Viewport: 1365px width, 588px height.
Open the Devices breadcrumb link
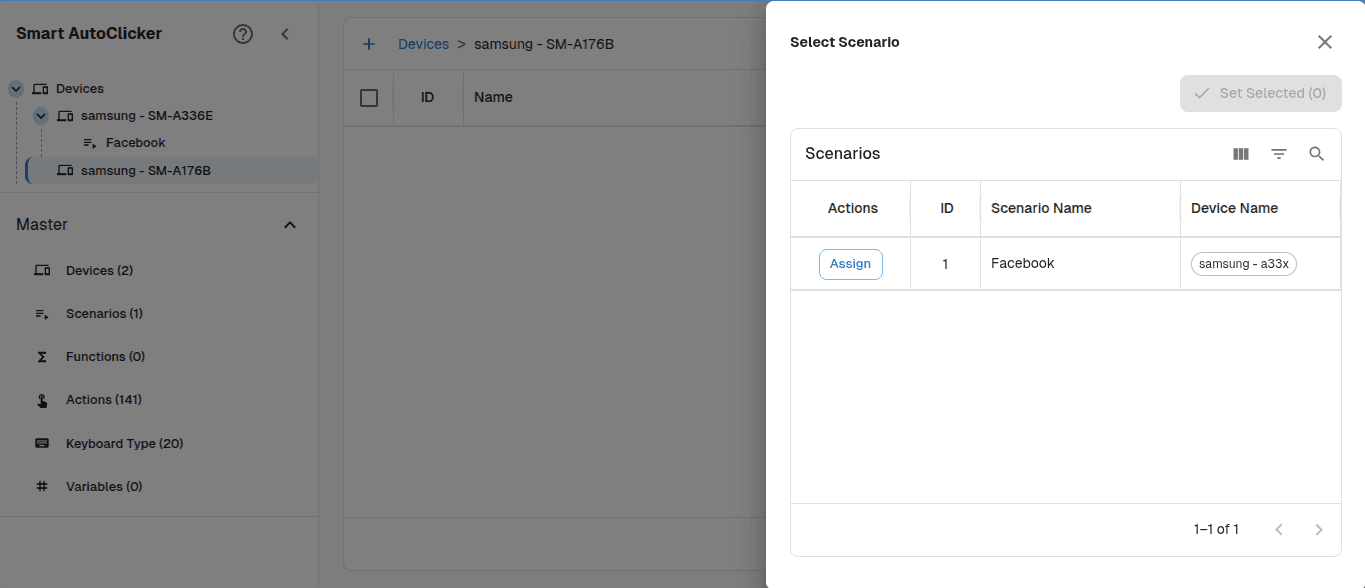pyautogui.click(x=423, y=44)
